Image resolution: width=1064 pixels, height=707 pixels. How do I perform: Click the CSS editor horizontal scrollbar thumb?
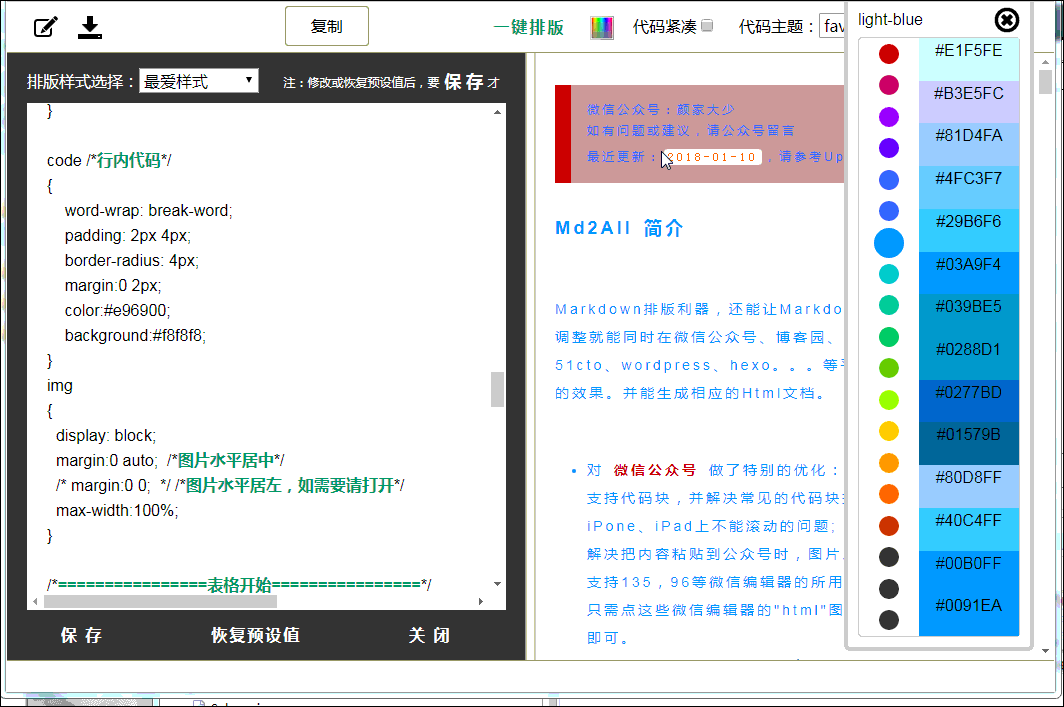160,602
